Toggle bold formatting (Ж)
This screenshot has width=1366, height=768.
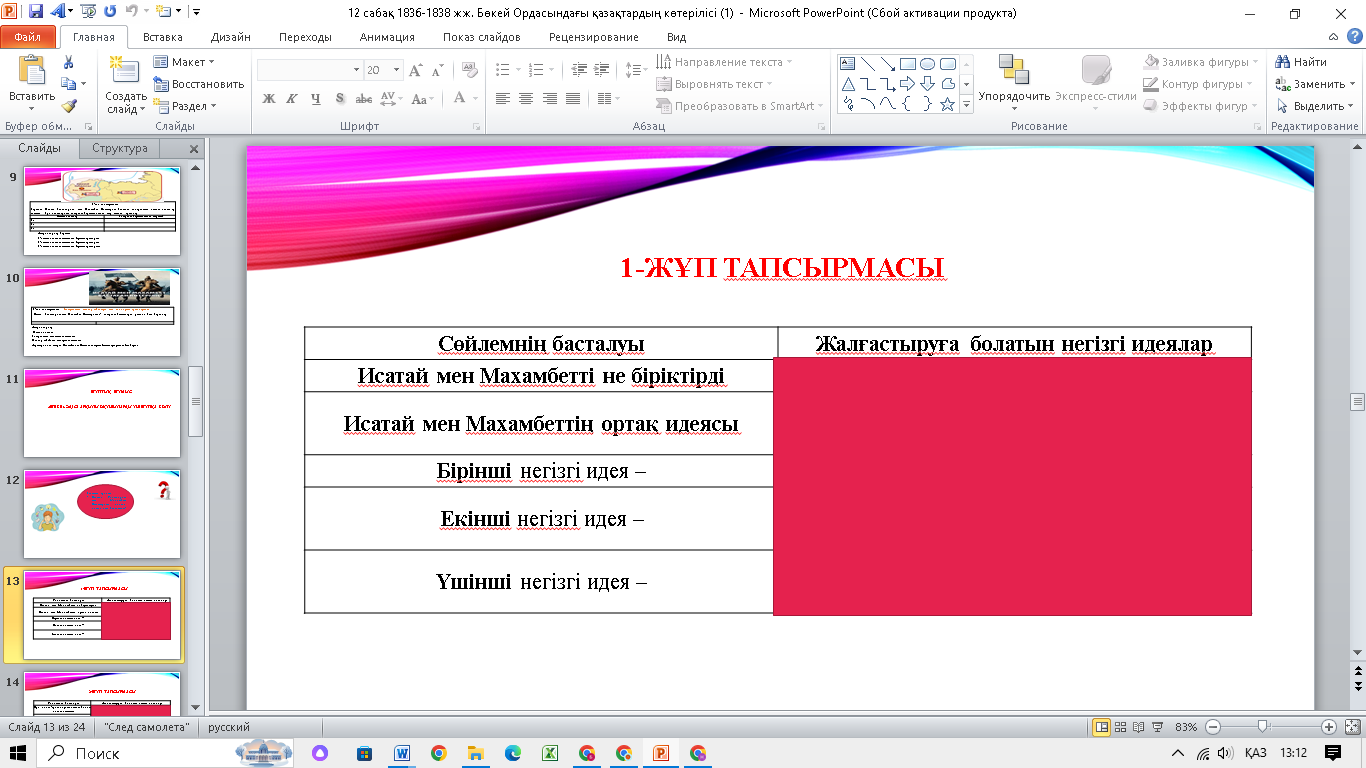pyautogui.click(x=268, y=99)
